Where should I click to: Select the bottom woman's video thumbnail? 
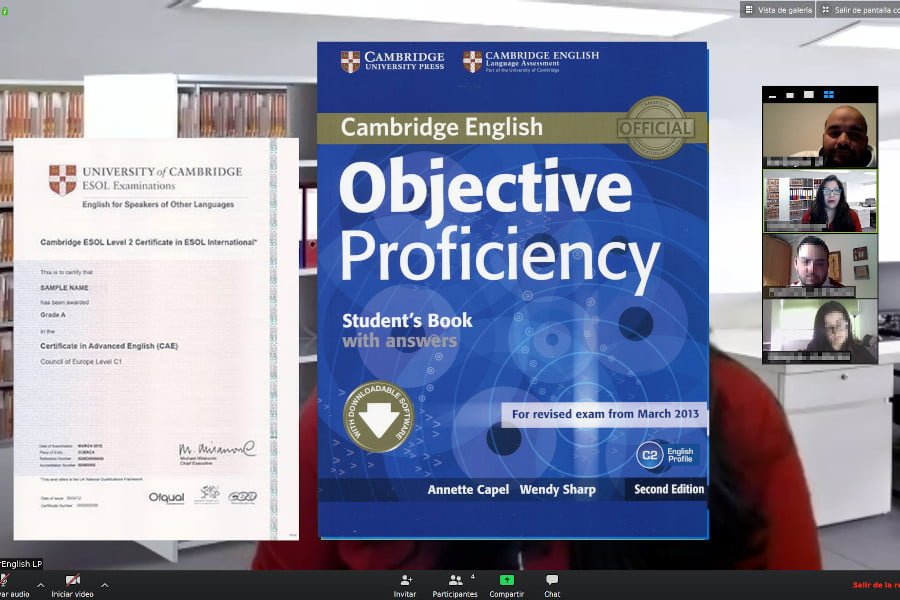click(x=820, y=331)
